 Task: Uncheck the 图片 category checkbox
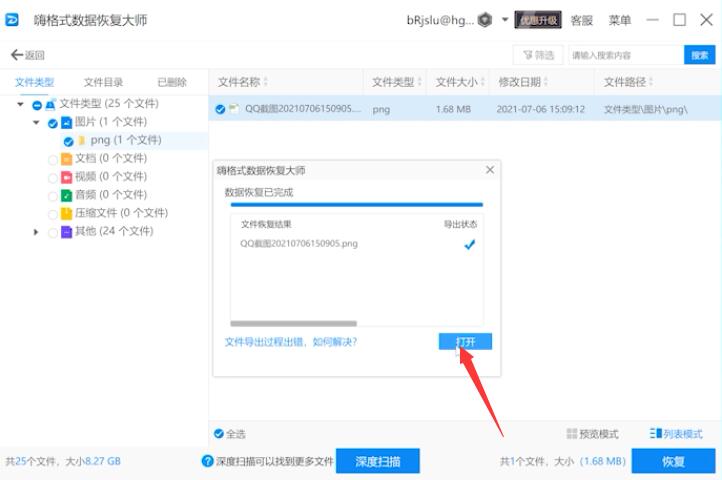pos(52,123)
